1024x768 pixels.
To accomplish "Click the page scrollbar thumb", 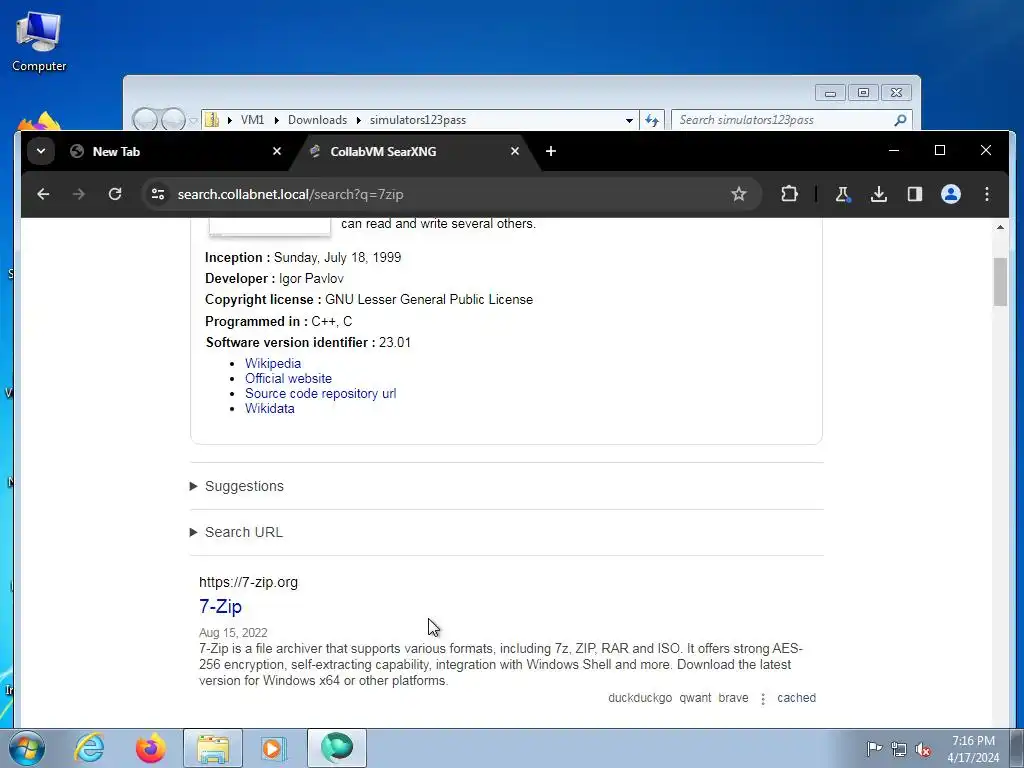I will point(1000,281).
